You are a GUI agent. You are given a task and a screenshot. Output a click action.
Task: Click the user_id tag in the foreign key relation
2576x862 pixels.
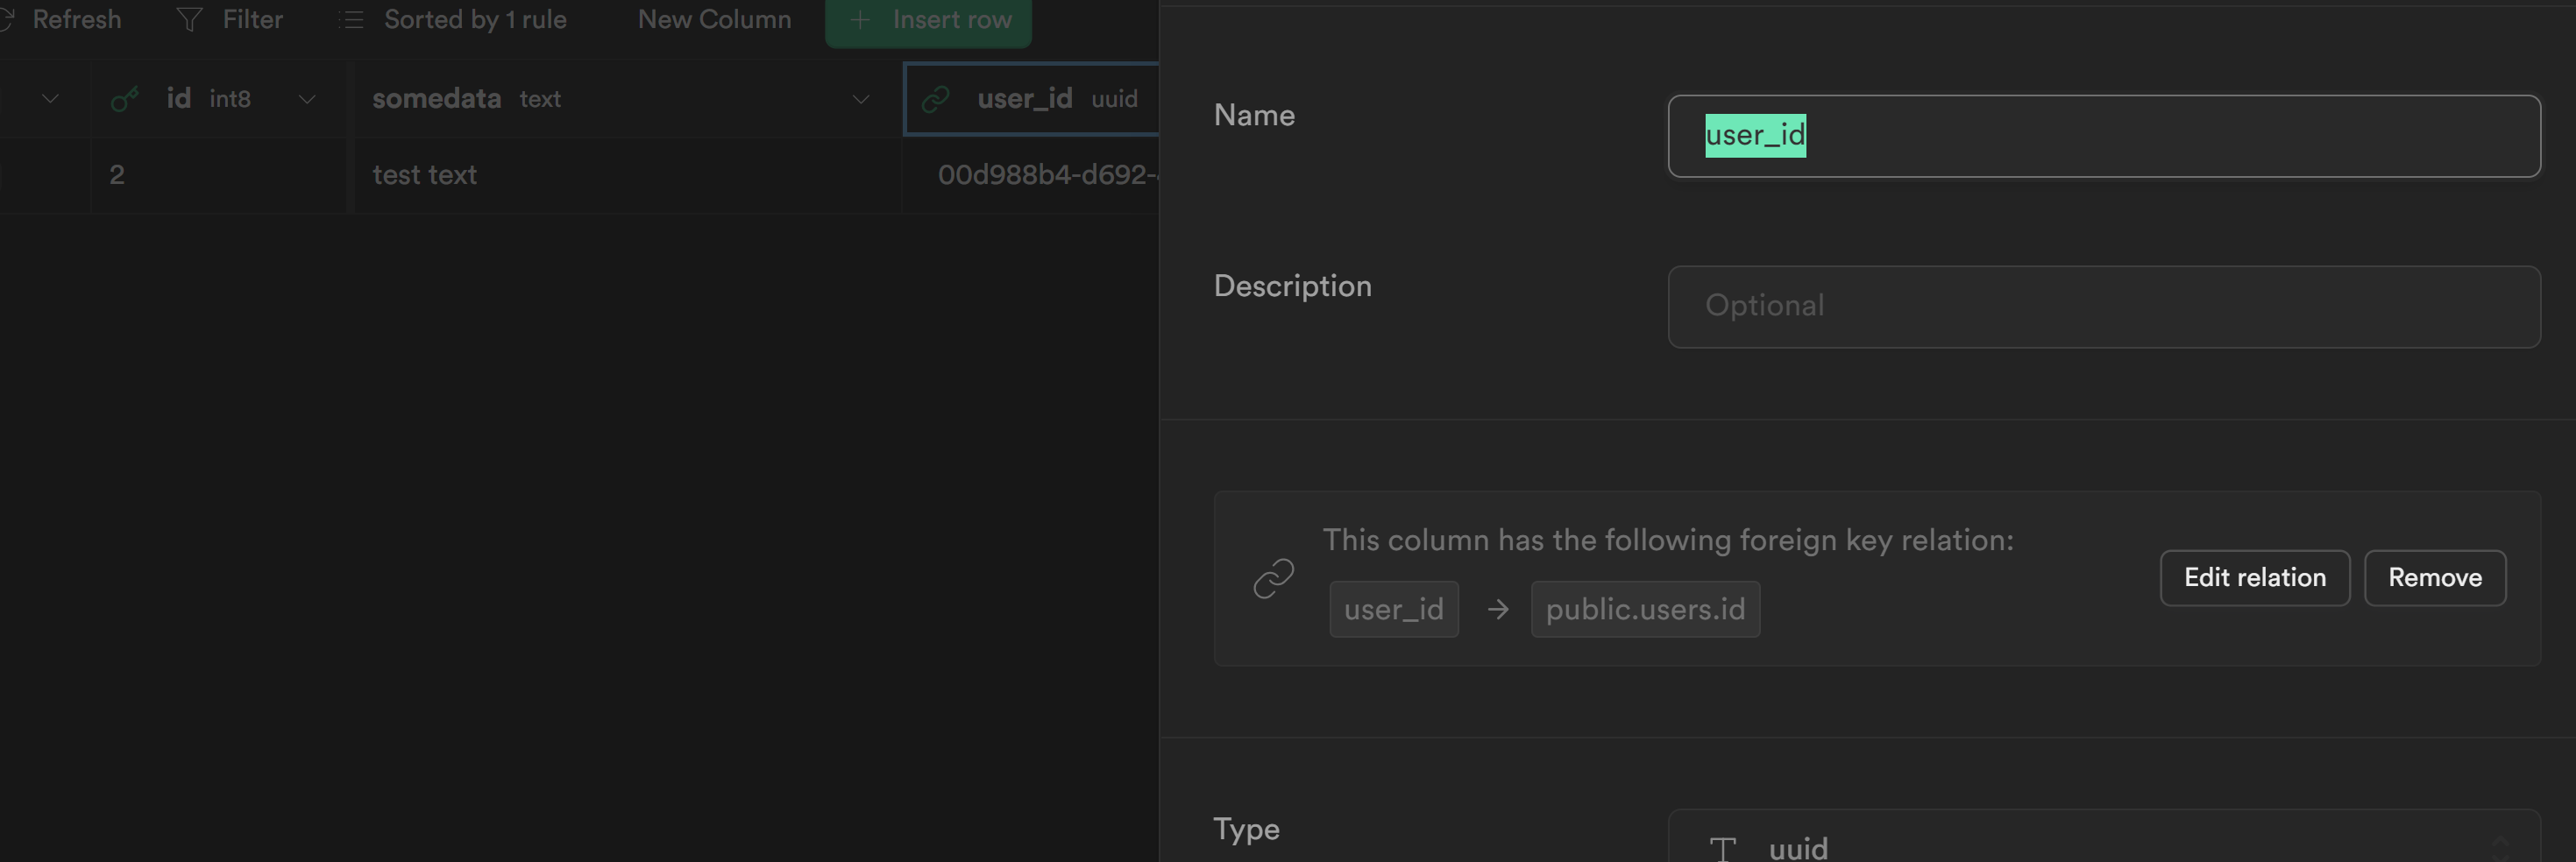point(1394,609)
